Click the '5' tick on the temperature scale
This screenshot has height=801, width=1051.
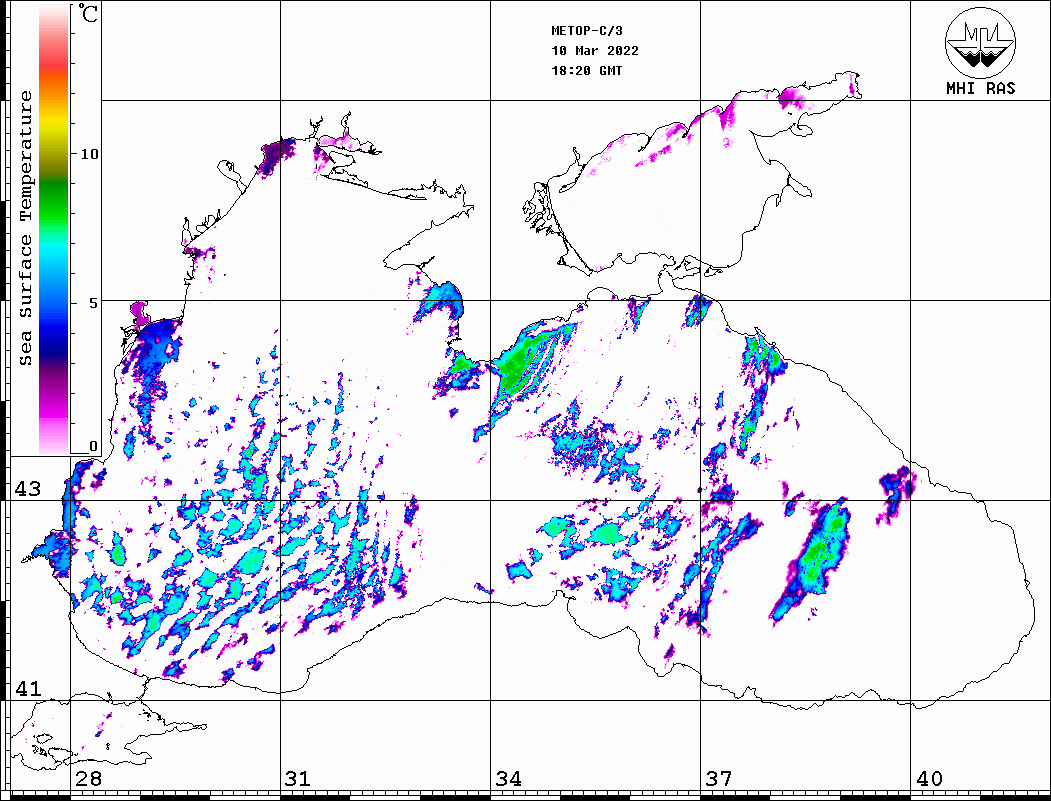93,303
